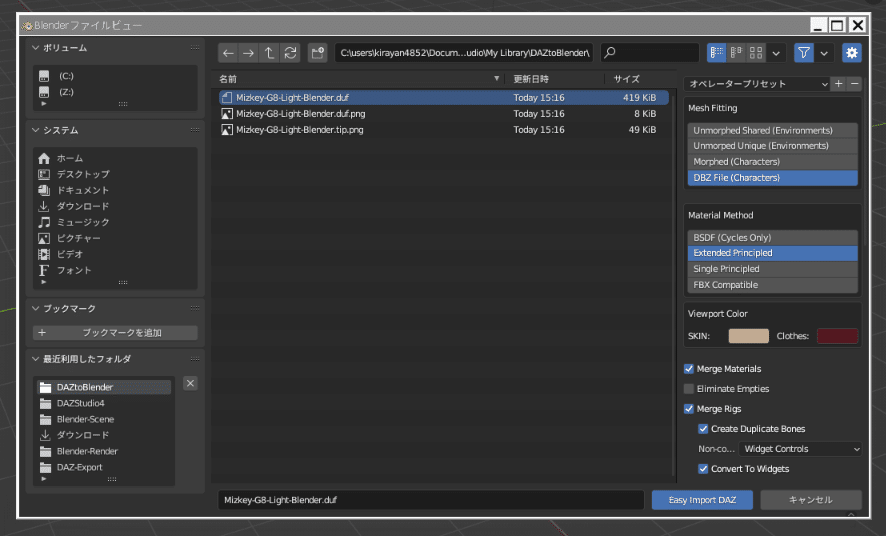Go back to previous folder arrow
Screen dimensions: 886x536
[228, 53]
